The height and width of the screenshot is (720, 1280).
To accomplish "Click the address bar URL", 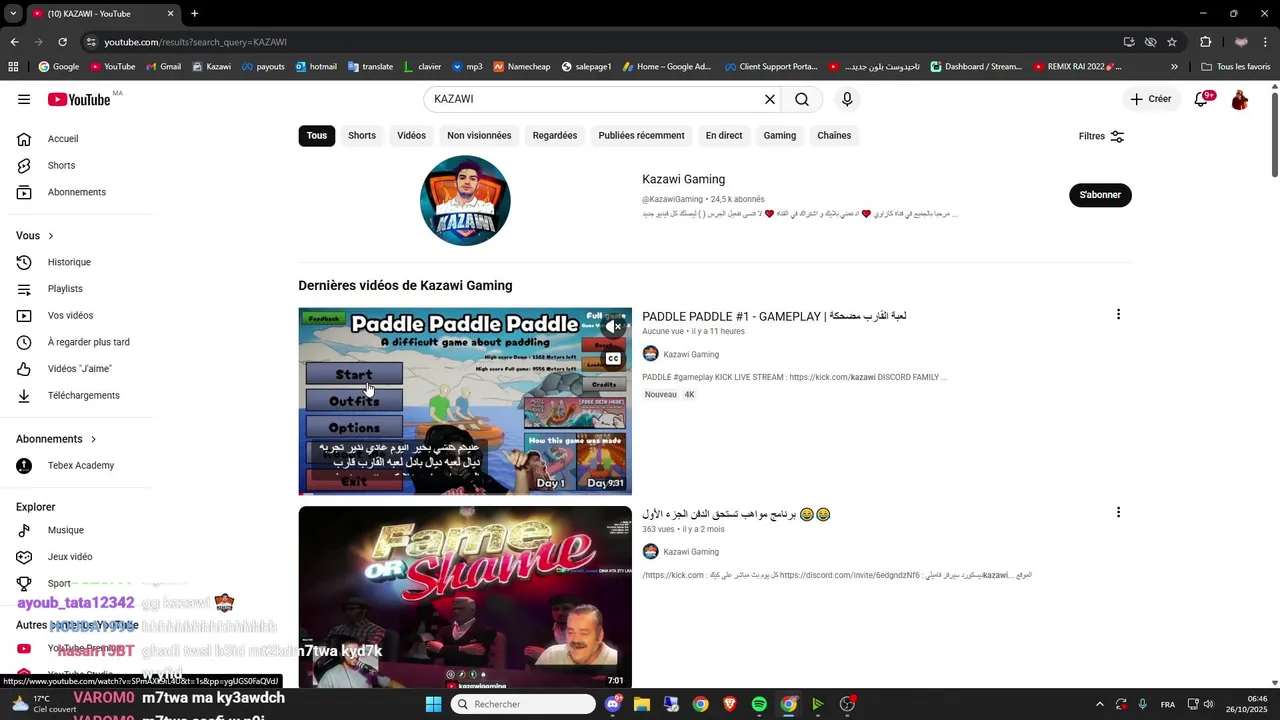I will [x=195, y=42].
